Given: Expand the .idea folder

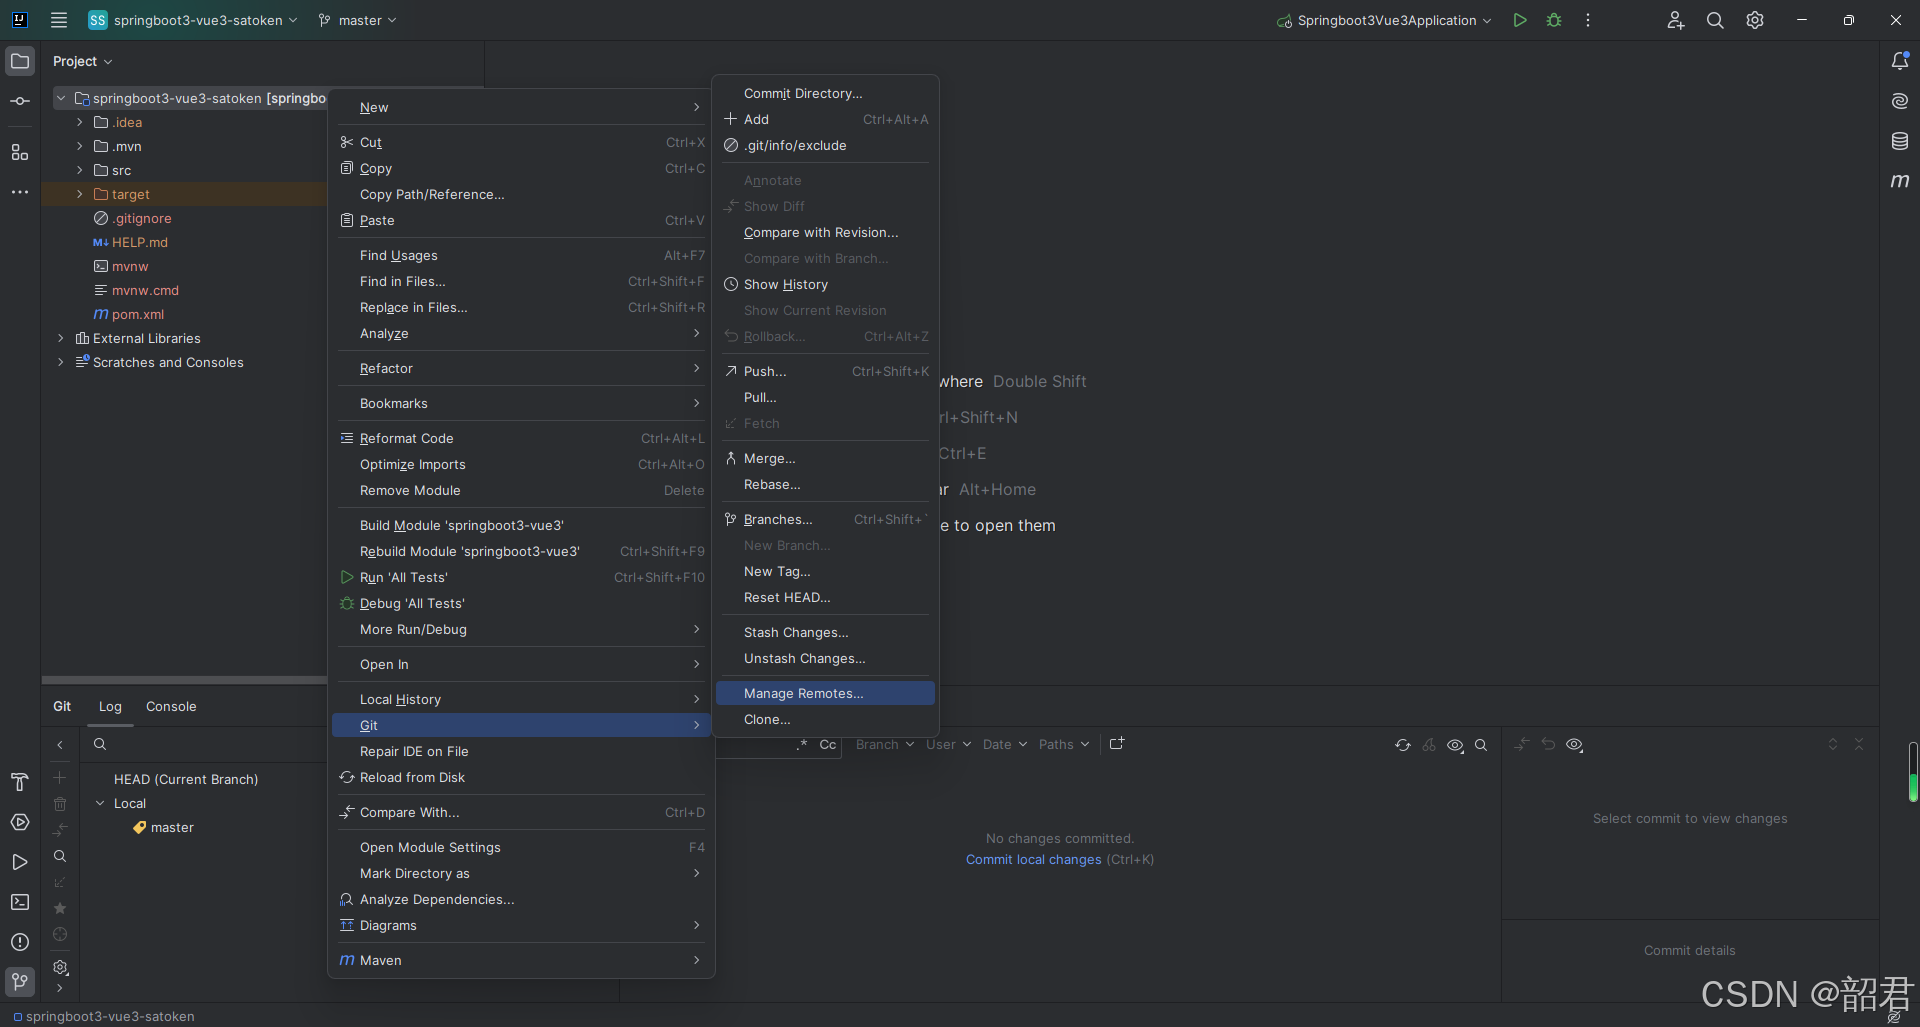Looking at the screenshot, I should (80, 122).
